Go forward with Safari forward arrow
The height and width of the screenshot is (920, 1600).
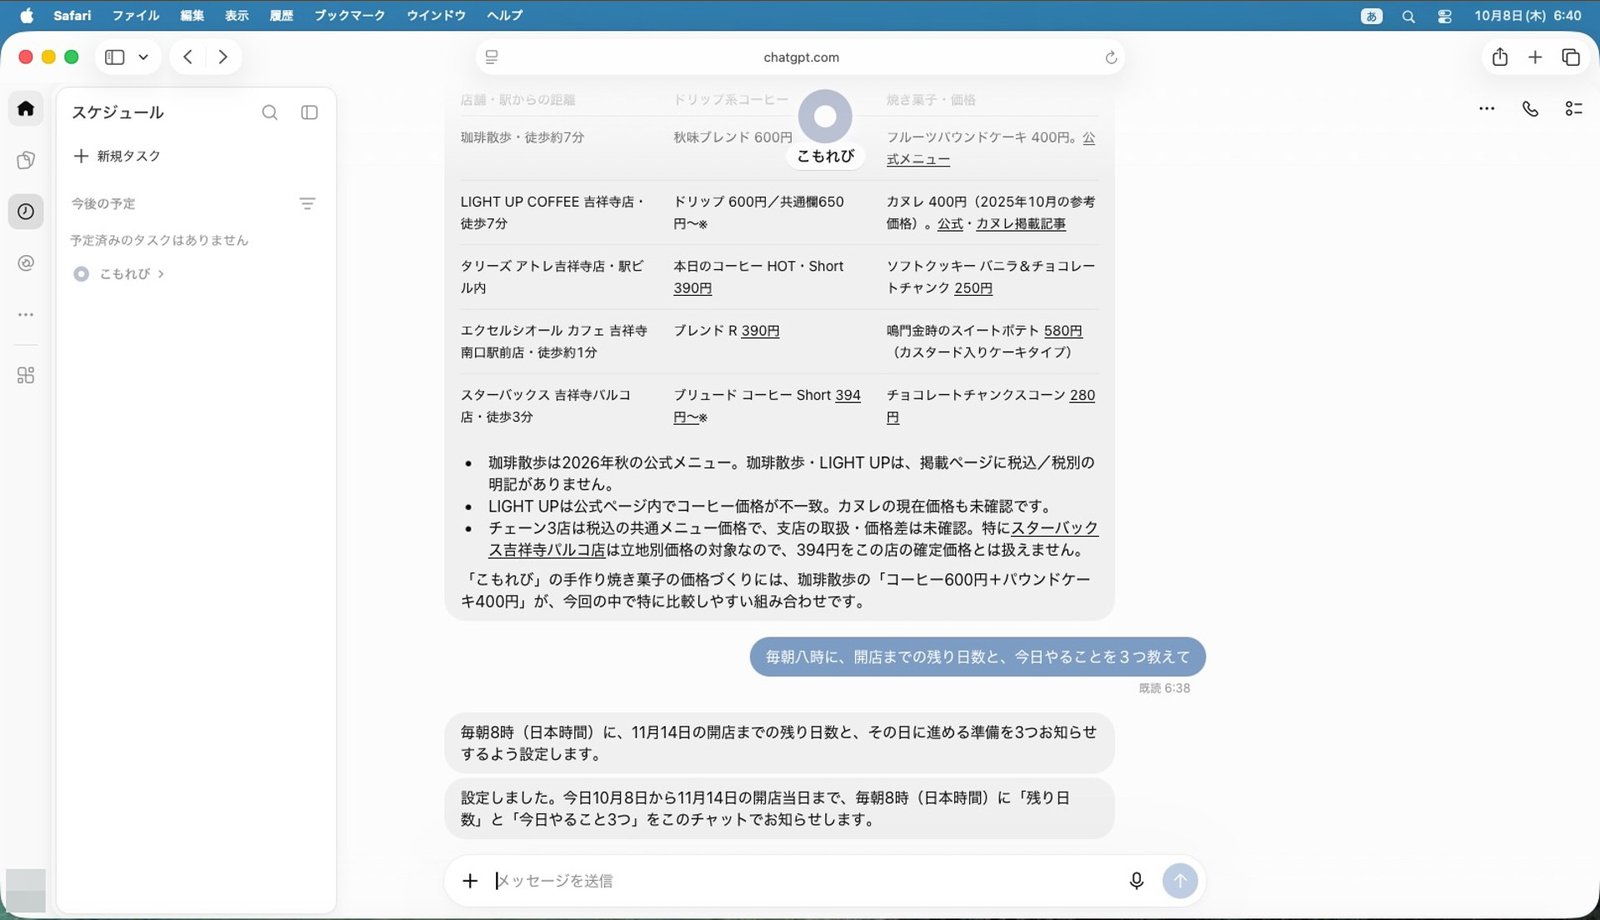tap(223, 57)
